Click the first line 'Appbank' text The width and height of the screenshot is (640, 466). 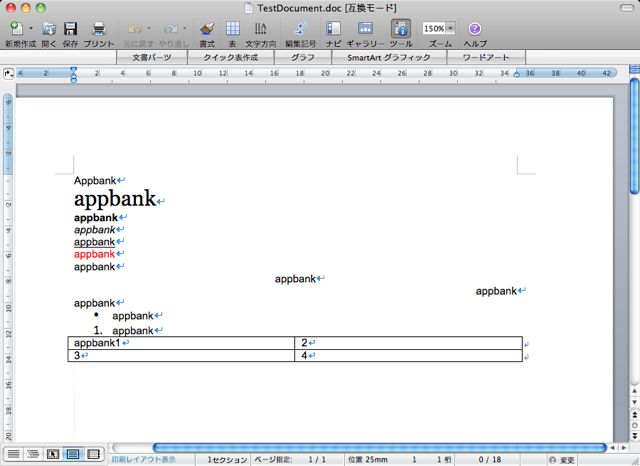tap(95, 180)
